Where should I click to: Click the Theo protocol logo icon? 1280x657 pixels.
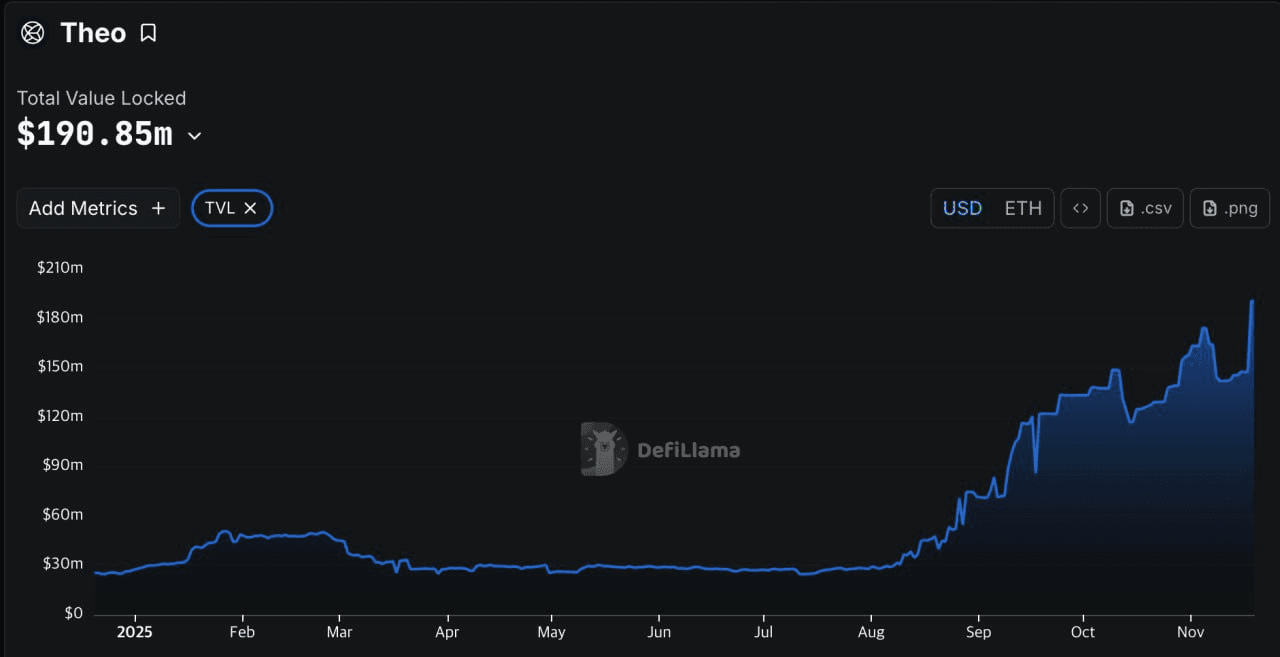click(x=33, y=33)
